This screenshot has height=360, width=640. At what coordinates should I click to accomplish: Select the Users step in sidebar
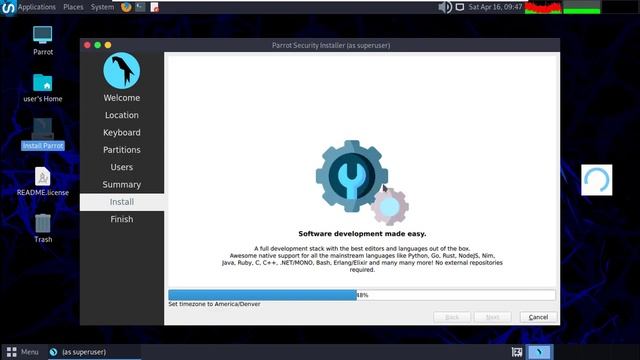(x=122, y=167)
